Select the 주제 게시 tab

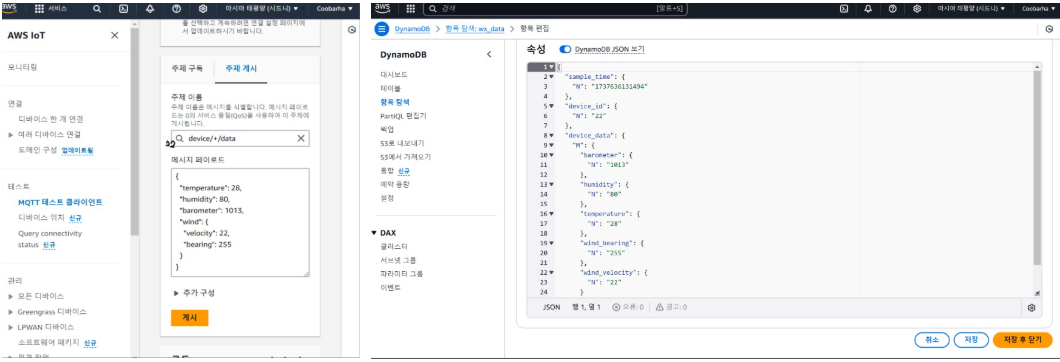tap(241, 68)
